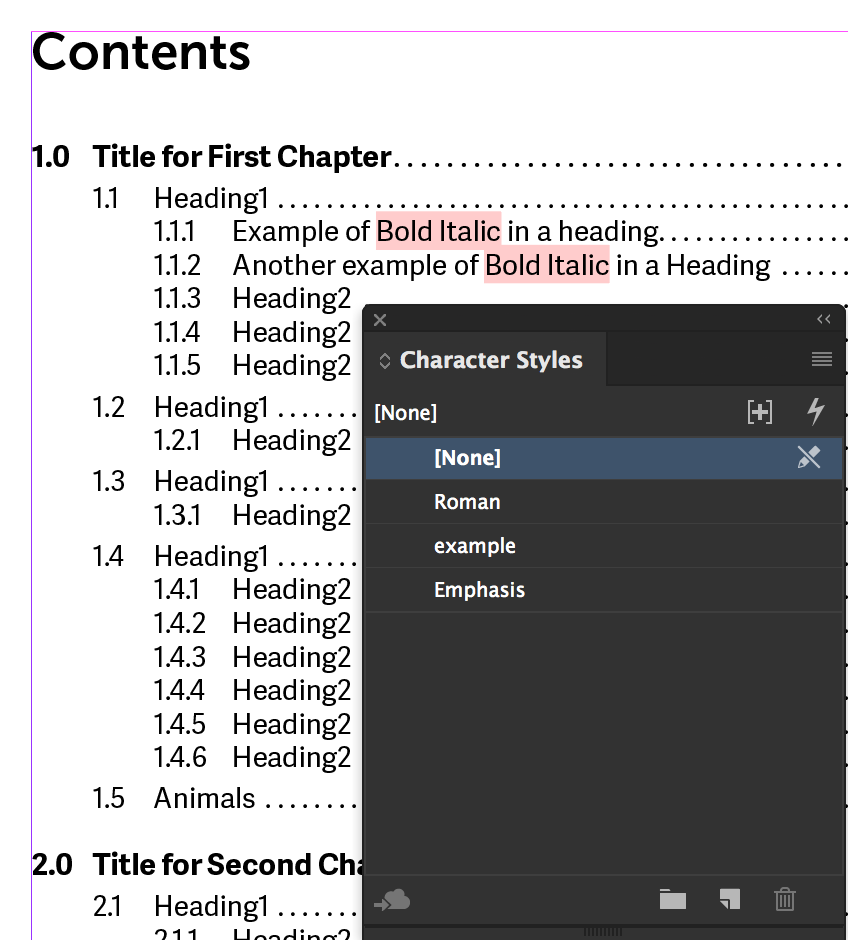
Task: Click the bracketed plus icon beside [None]
Action: click(x=760, y=411)
